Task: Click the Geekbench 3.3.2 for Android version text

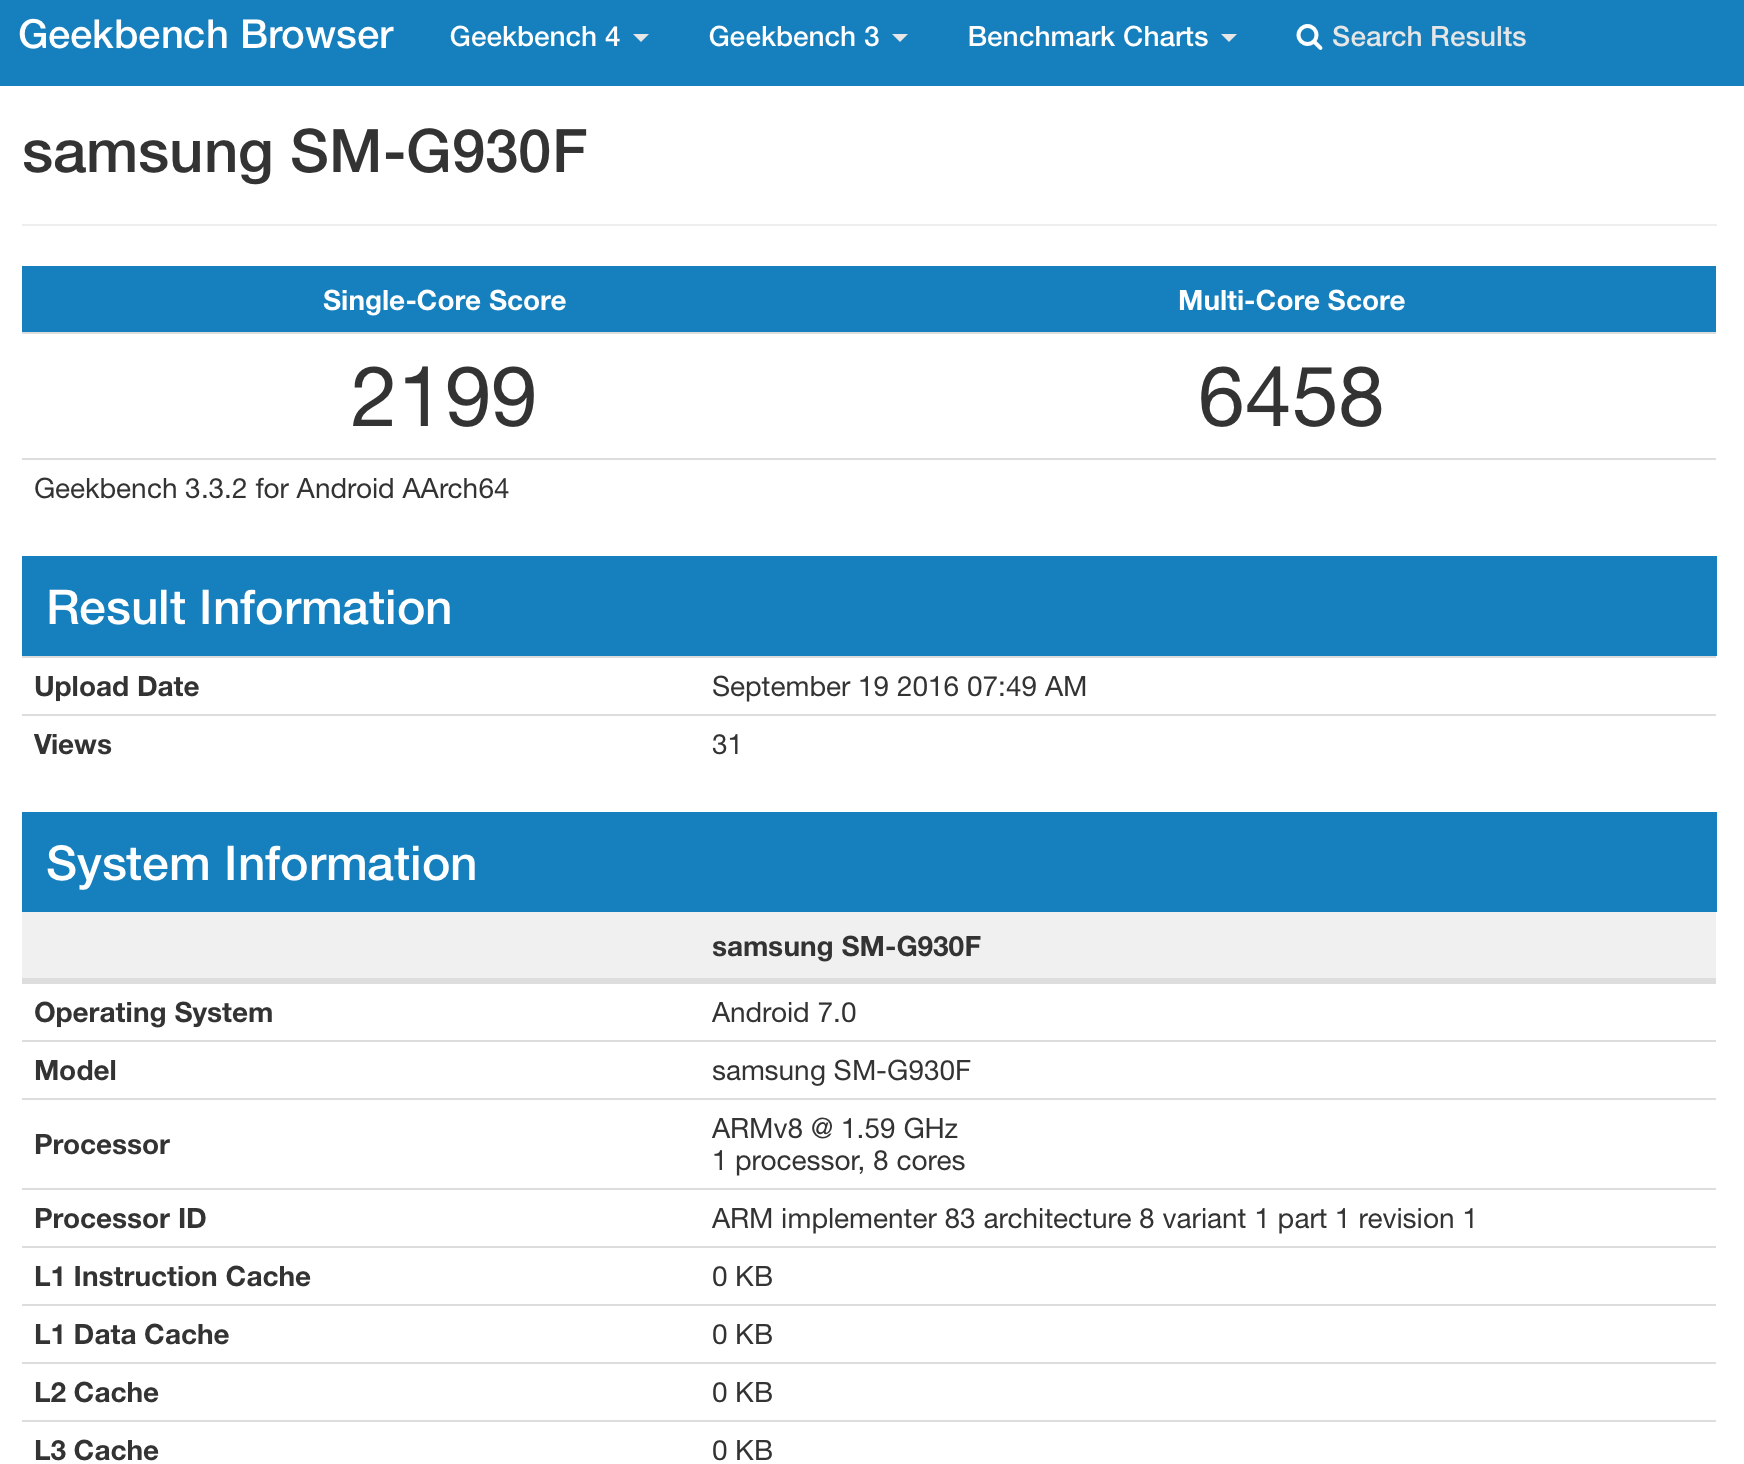Action: pos(271,488)
